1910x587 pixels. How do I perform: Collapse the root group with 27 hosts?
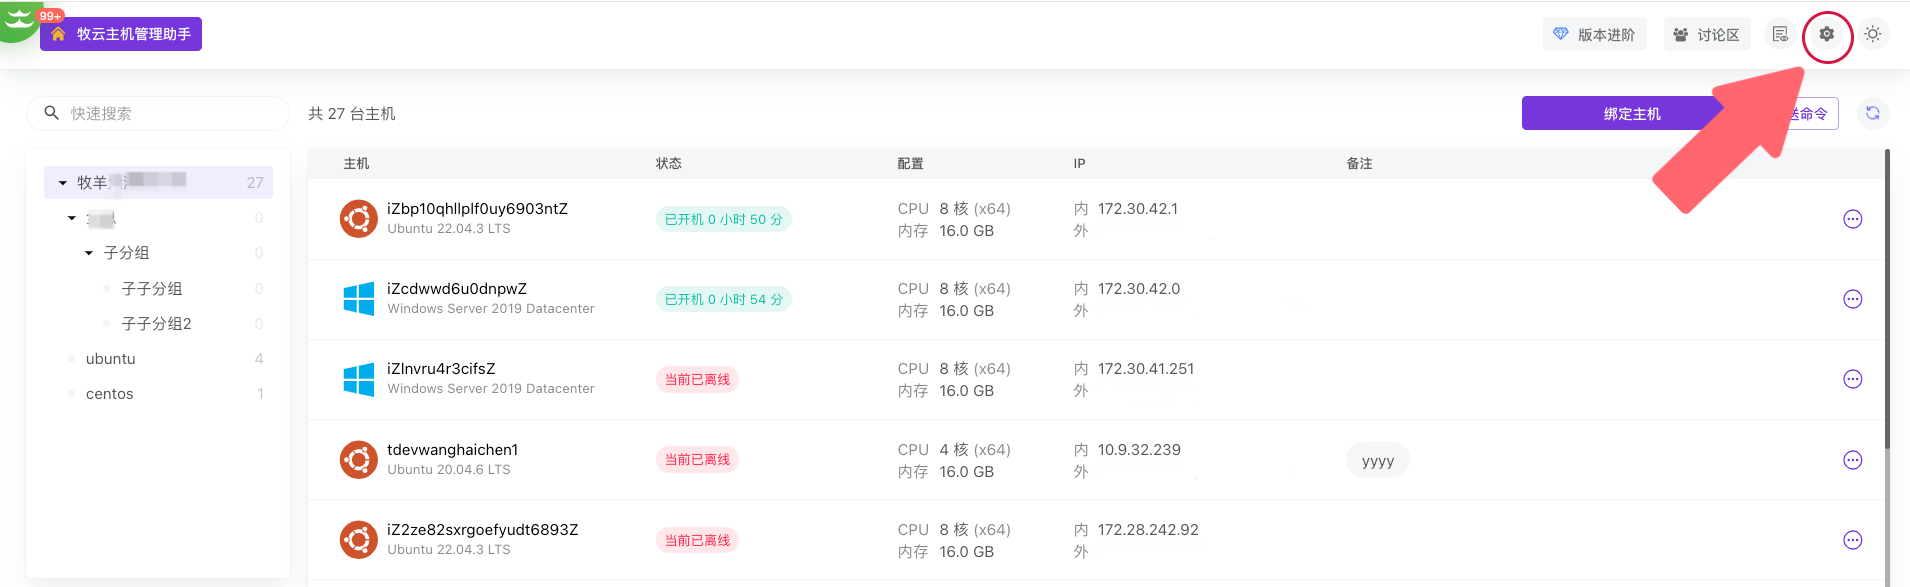pyautogui.click(x=63, y=183)
